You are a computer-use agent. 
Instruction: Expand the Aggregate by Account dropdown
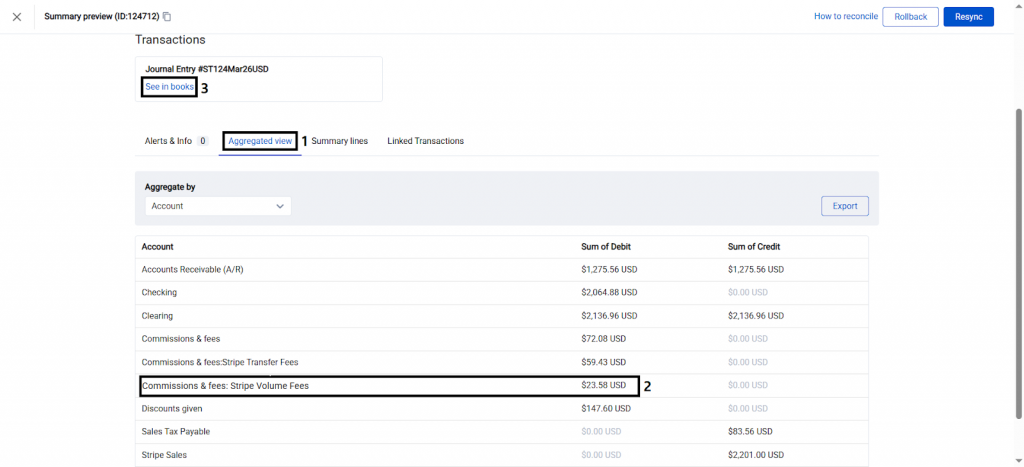[217, 206]
